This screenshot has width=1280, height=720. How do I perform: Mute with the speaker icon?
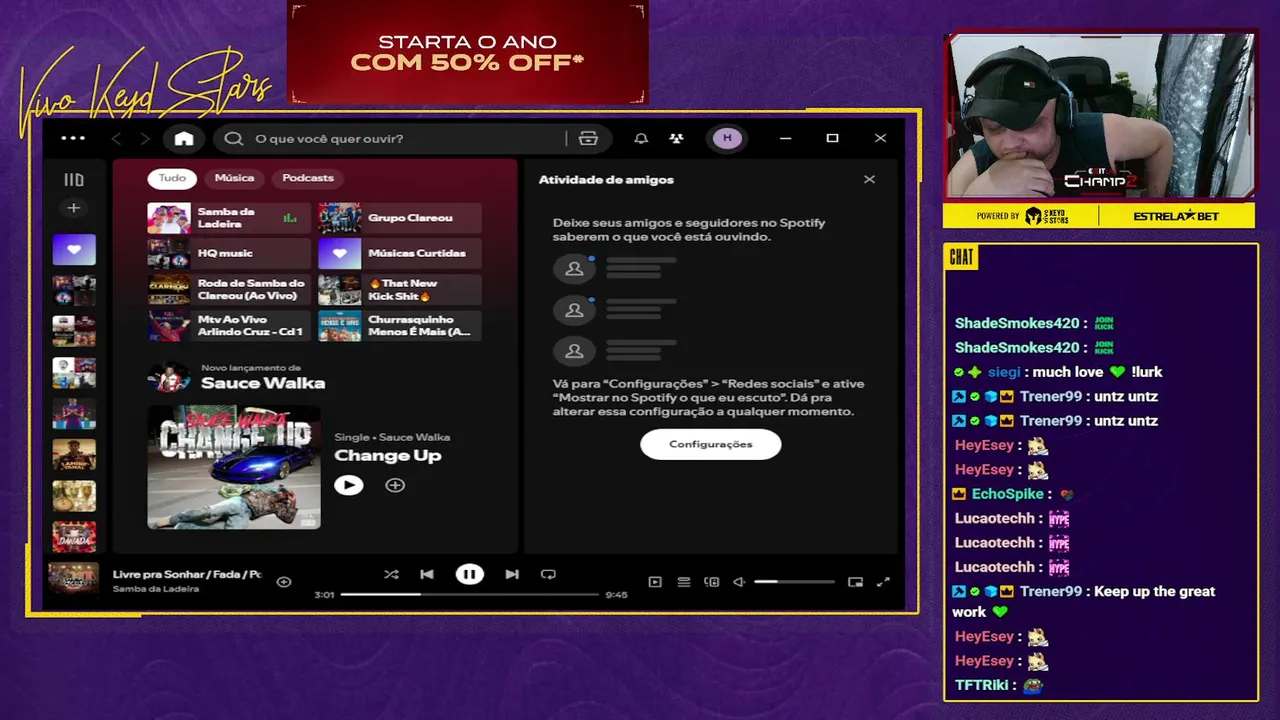pos(739,581)
